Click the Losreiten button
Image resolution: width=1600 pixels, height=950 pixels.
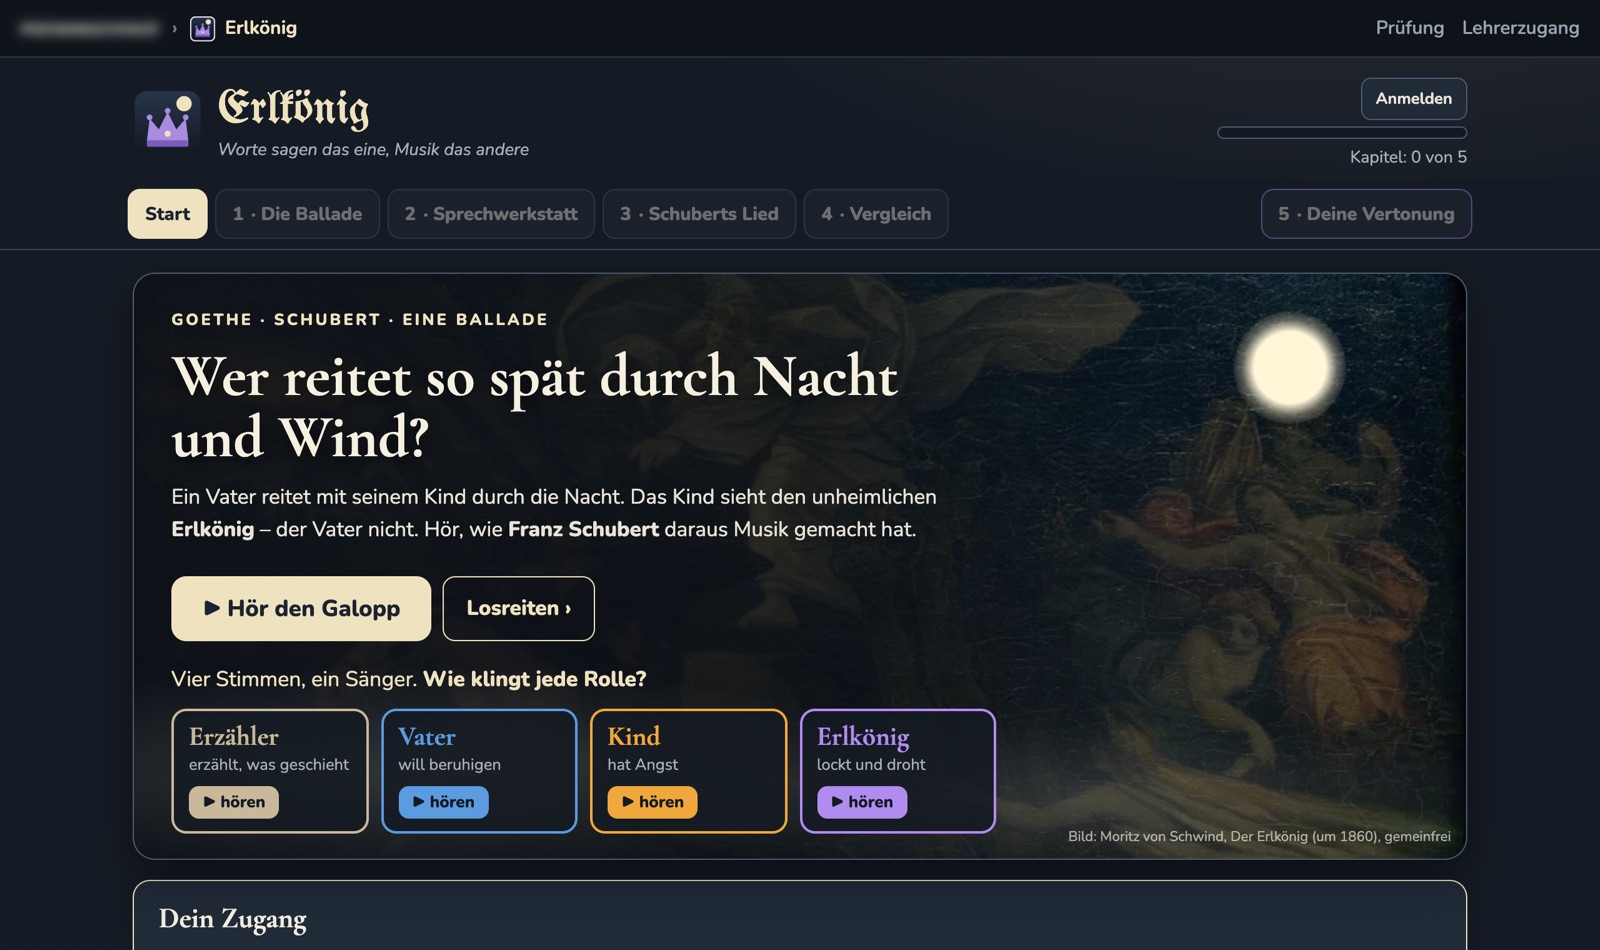518,608
